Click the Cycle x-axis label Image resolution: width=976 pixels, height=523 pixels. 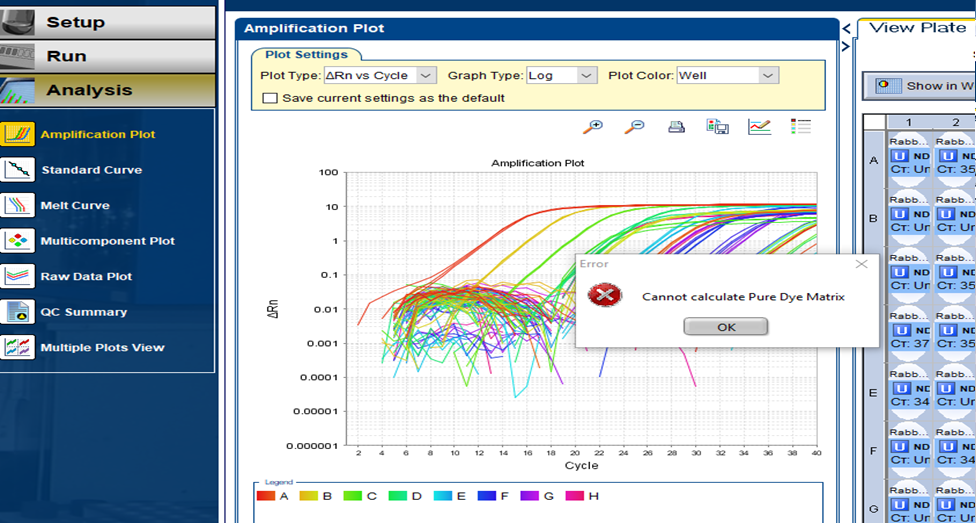(x=581, y=465)
